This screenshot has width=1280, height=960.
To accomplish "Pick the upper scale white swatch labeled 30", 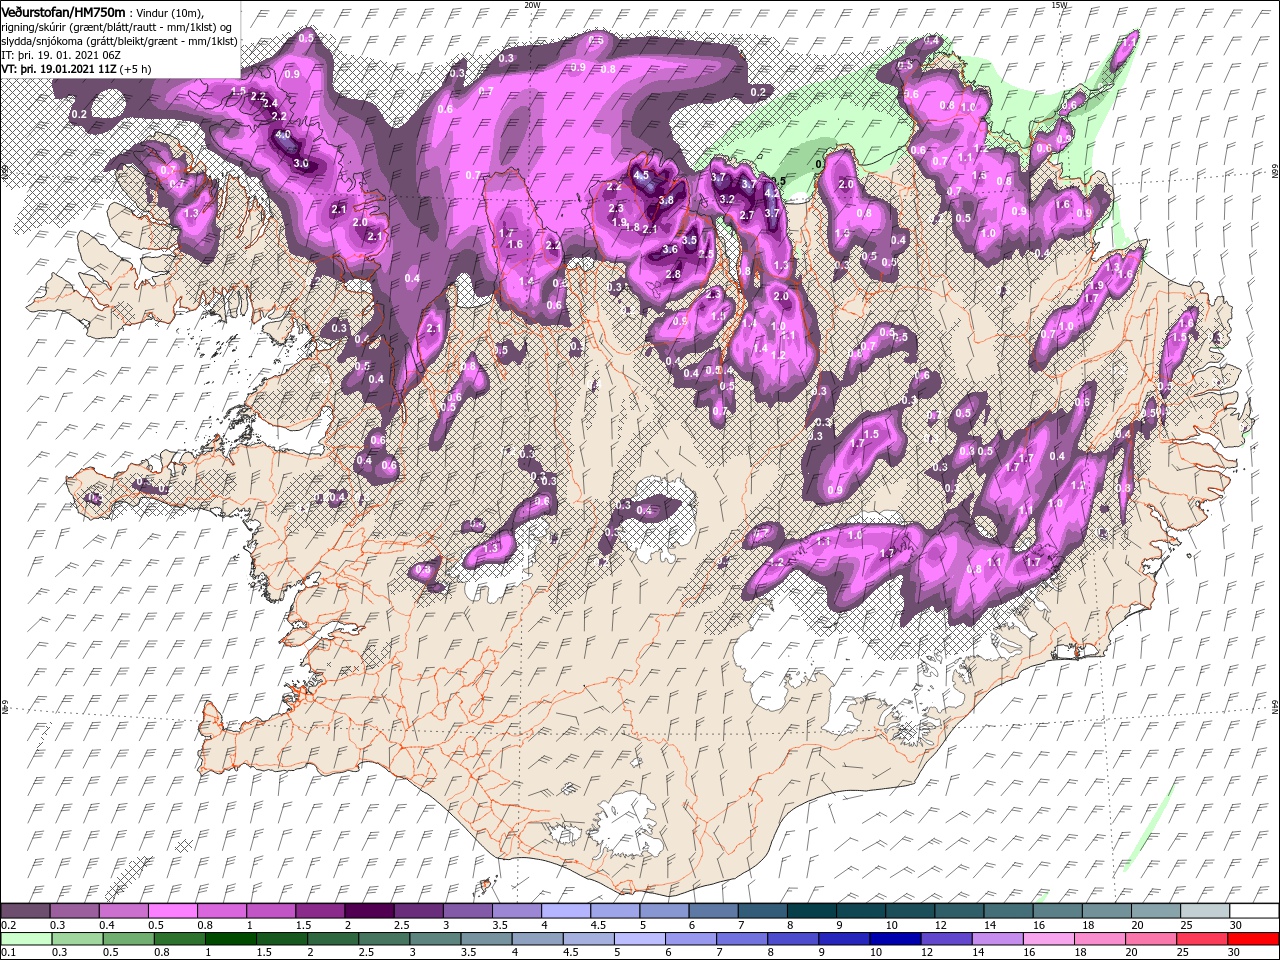I will tap(1254, 911).
